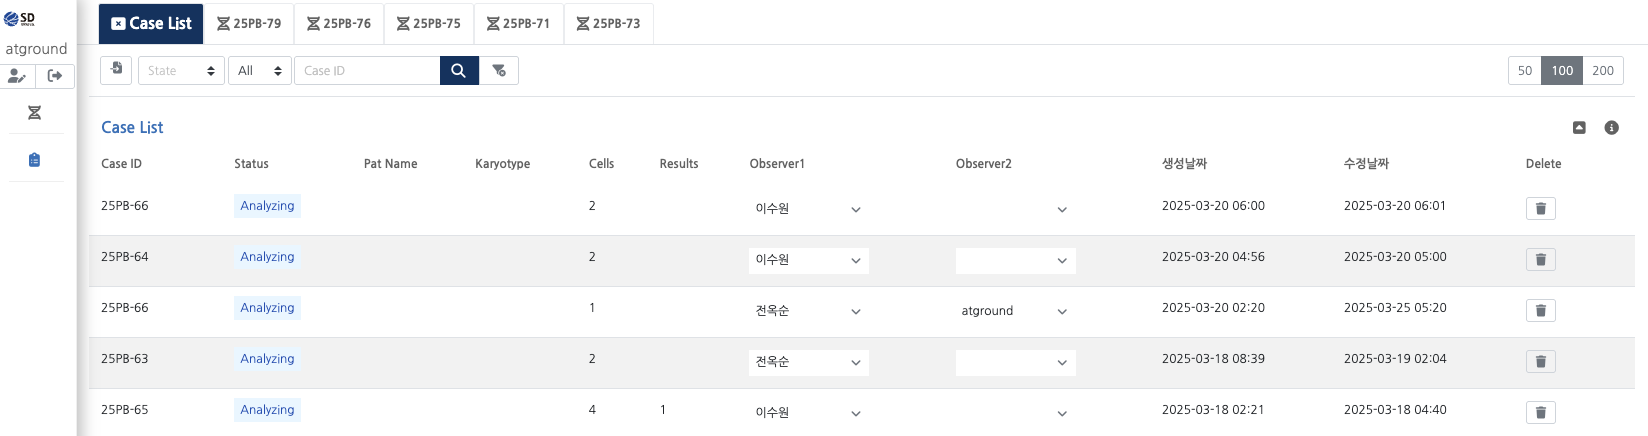Set page size to 50
Viewport: 1648px width, 436px height.
1524,70
